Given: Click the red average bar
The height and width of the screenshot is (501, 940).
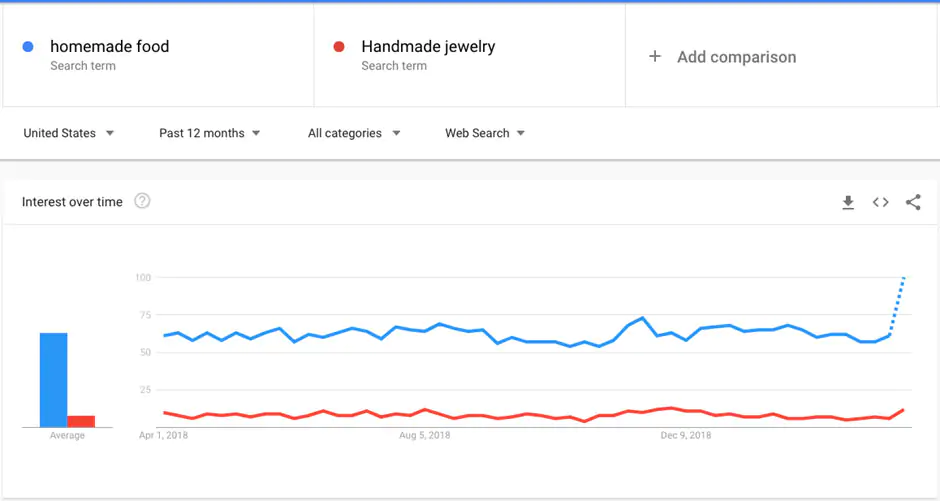Looking at the screenshot, I should (x=81, y=421).
